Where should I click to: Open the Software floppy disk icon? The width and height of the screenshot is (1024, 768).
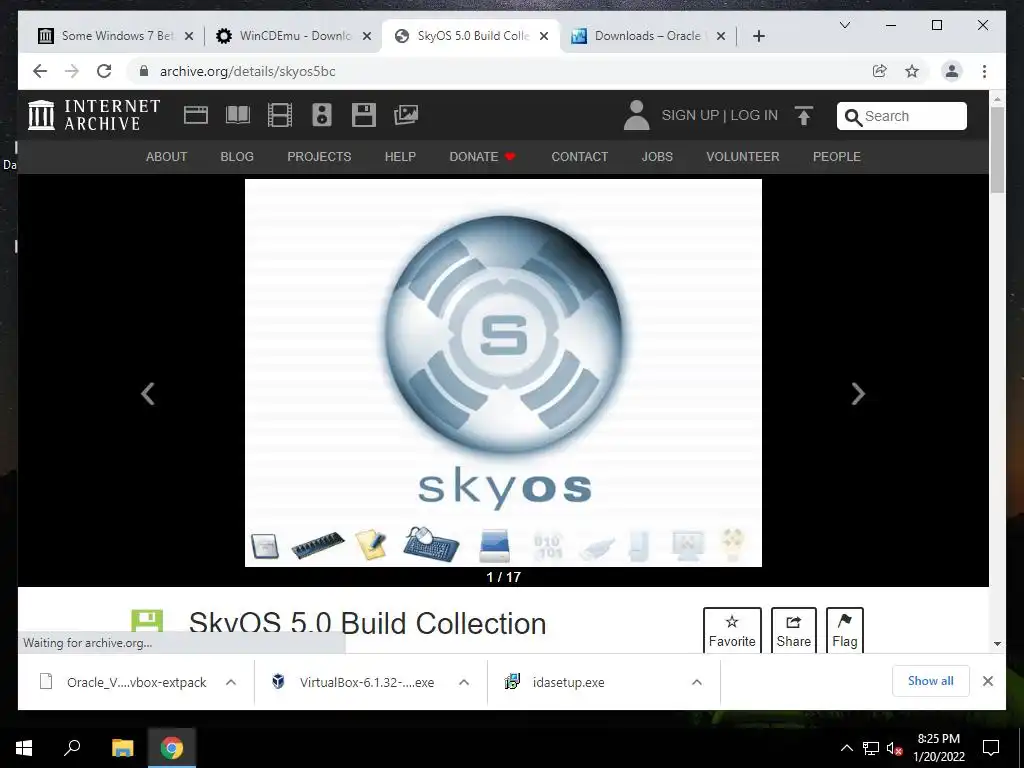pos(364,115)
